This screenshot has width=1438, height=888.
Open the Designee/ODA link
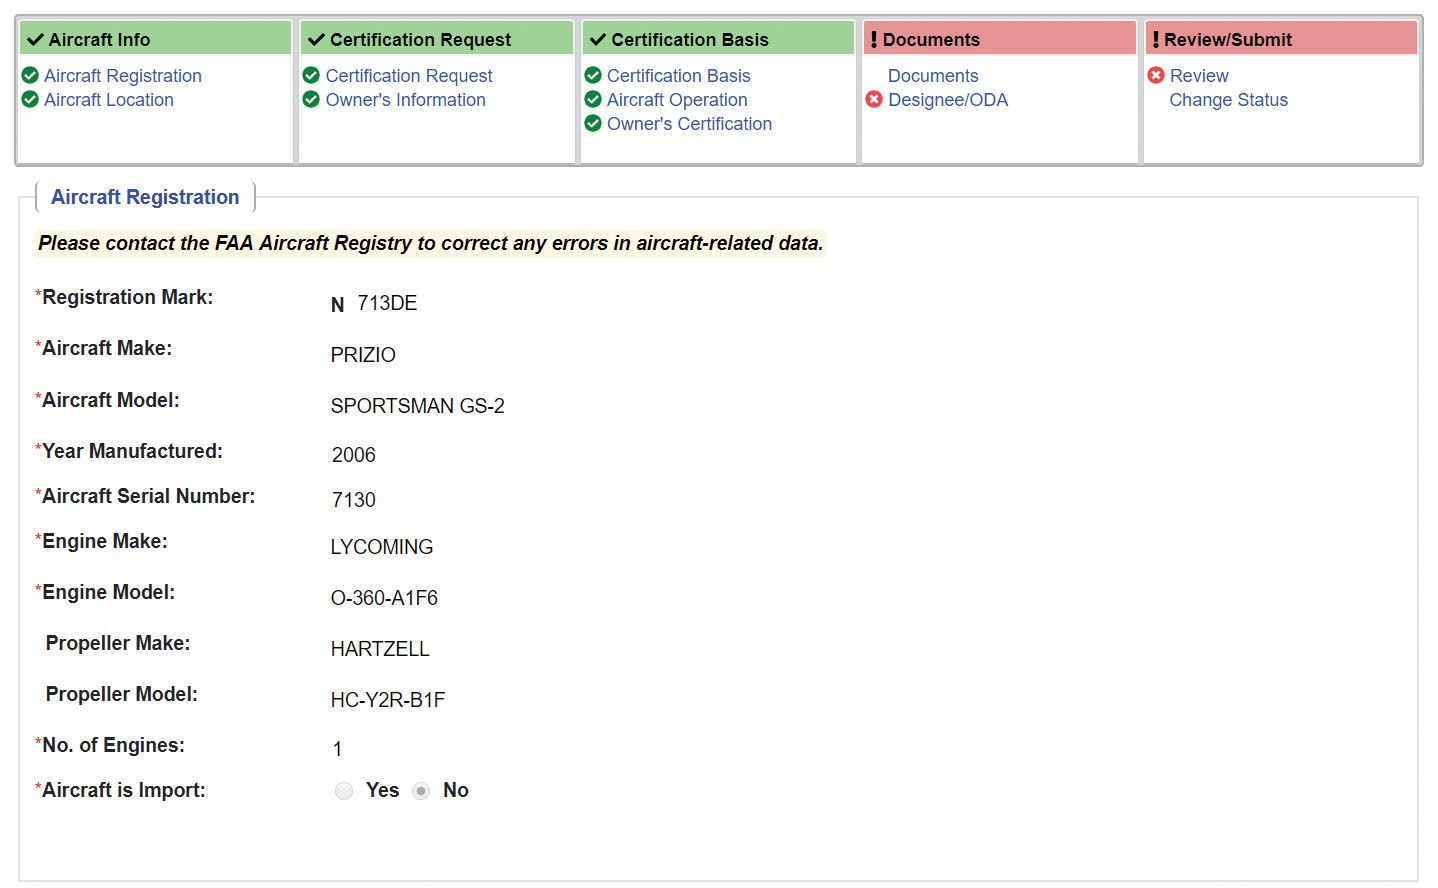point(948,100)
